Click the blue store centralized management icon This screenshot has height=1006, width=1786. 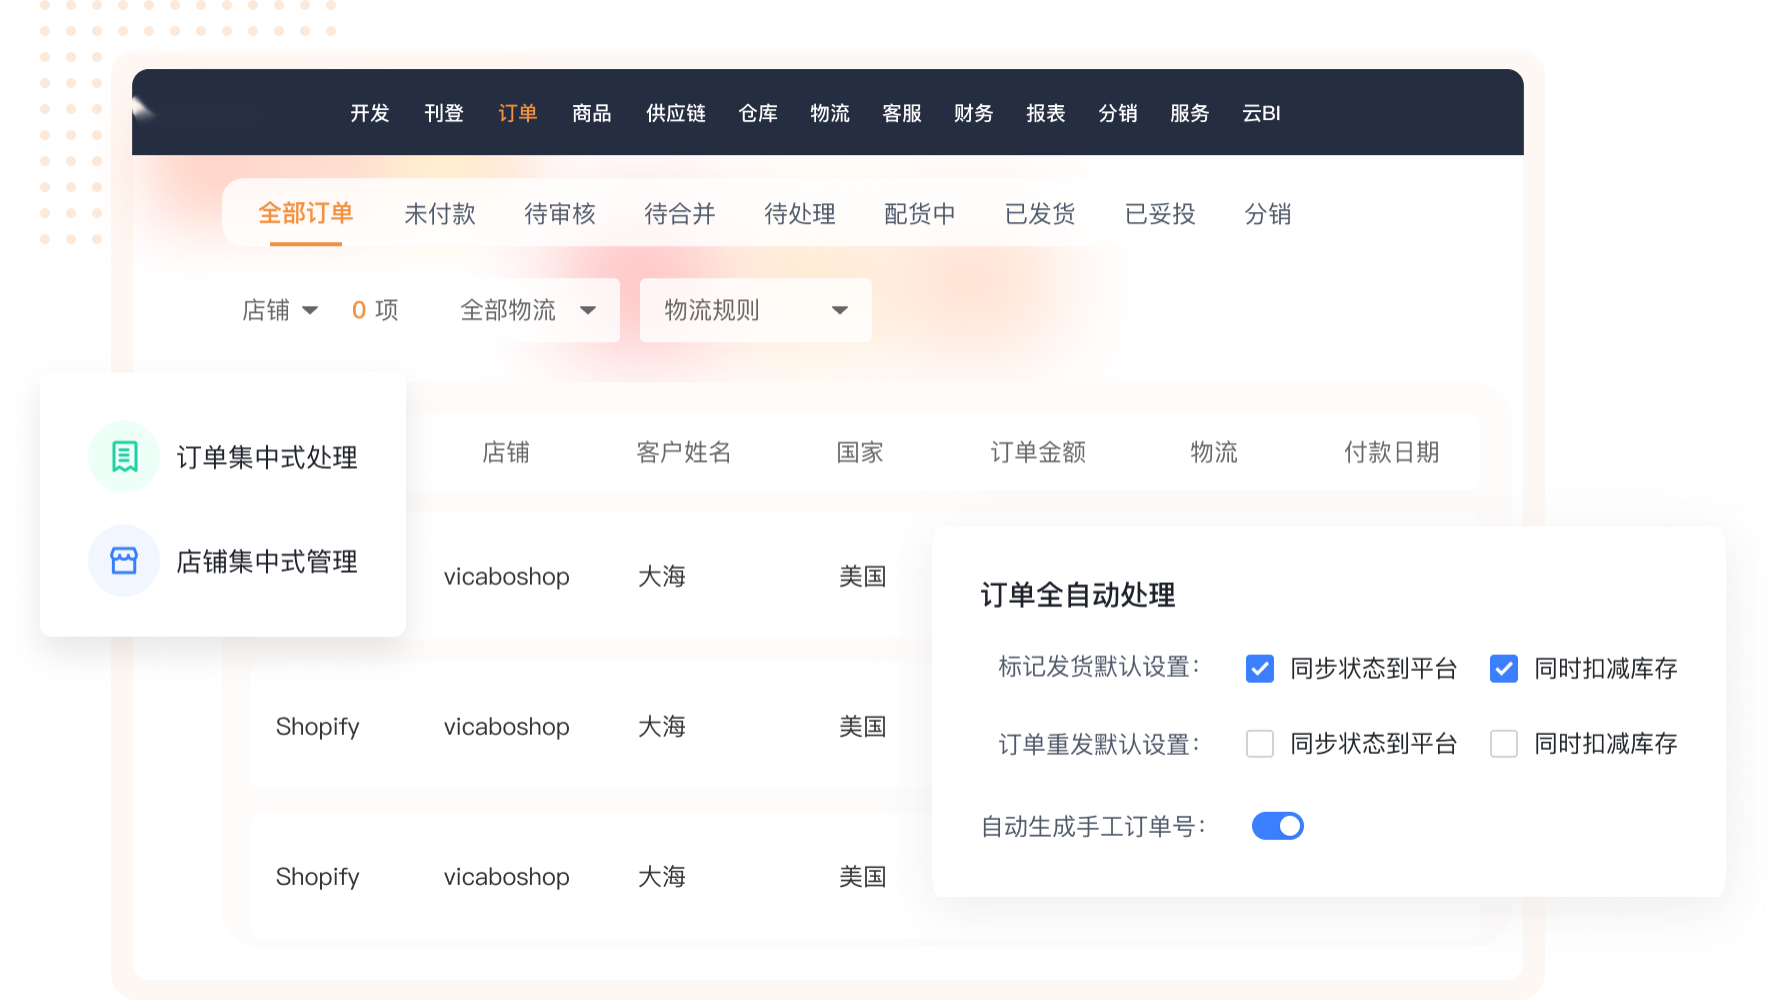[124, 561]
